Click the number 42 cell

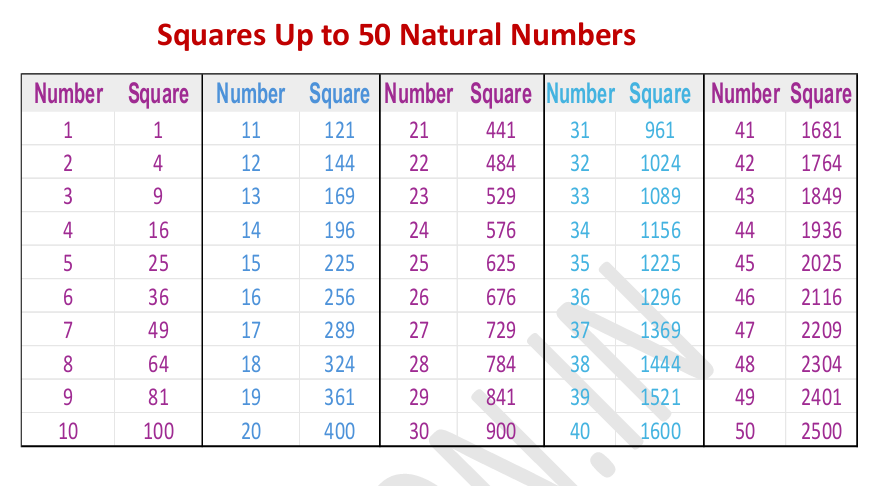744,163
